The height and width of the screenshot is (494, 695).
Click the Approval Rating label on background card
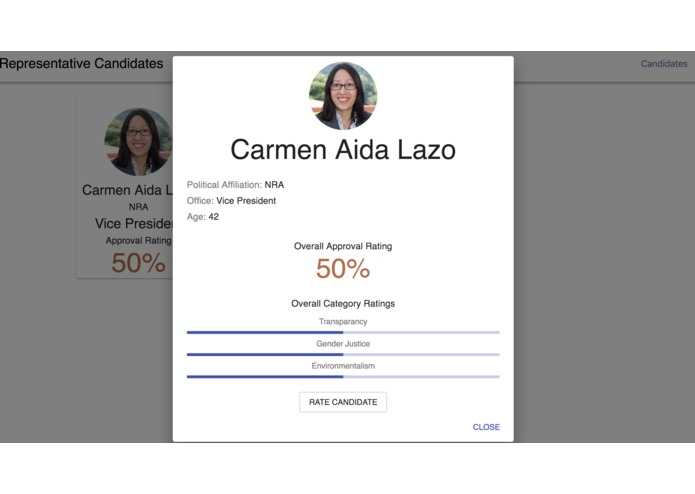click(138, 241)
